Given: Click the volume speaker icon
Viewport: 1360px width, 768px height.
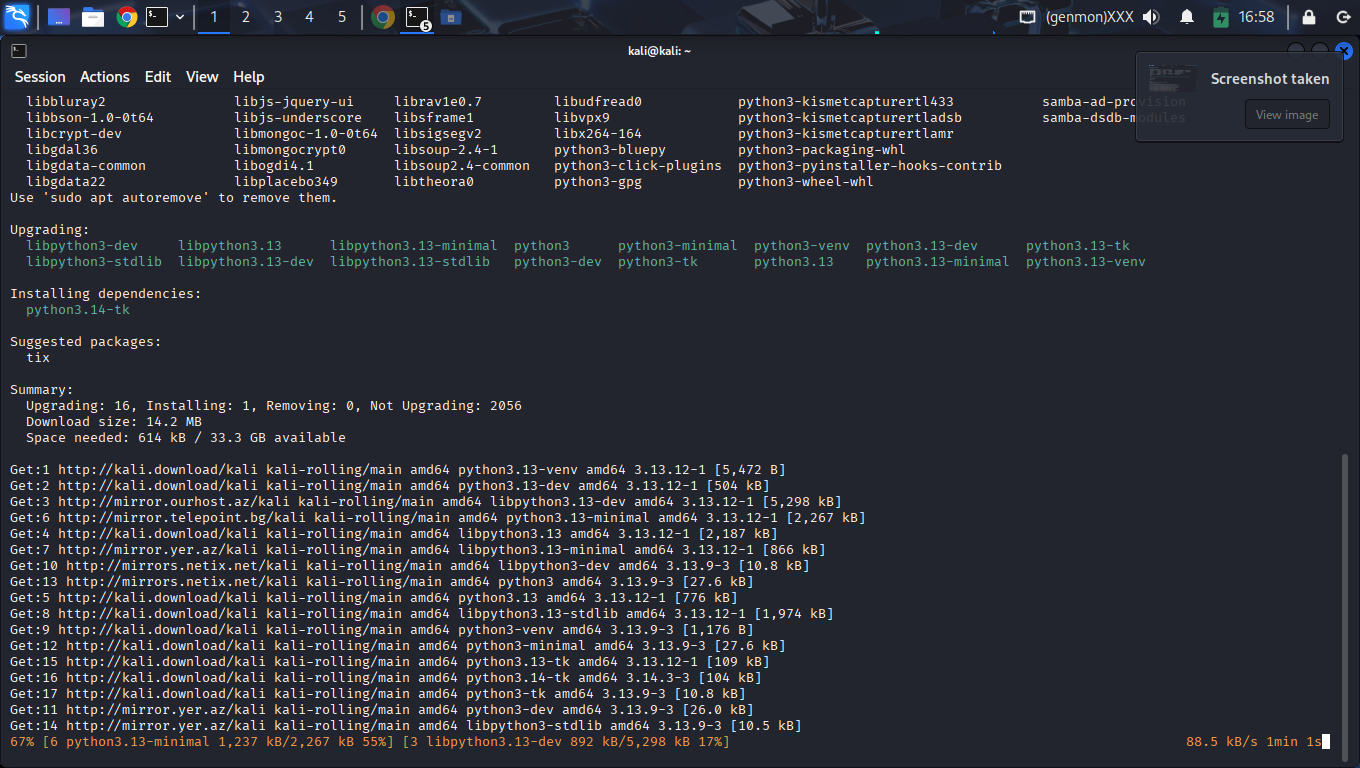Looking at the screenshot, I should pos(1151,17).
